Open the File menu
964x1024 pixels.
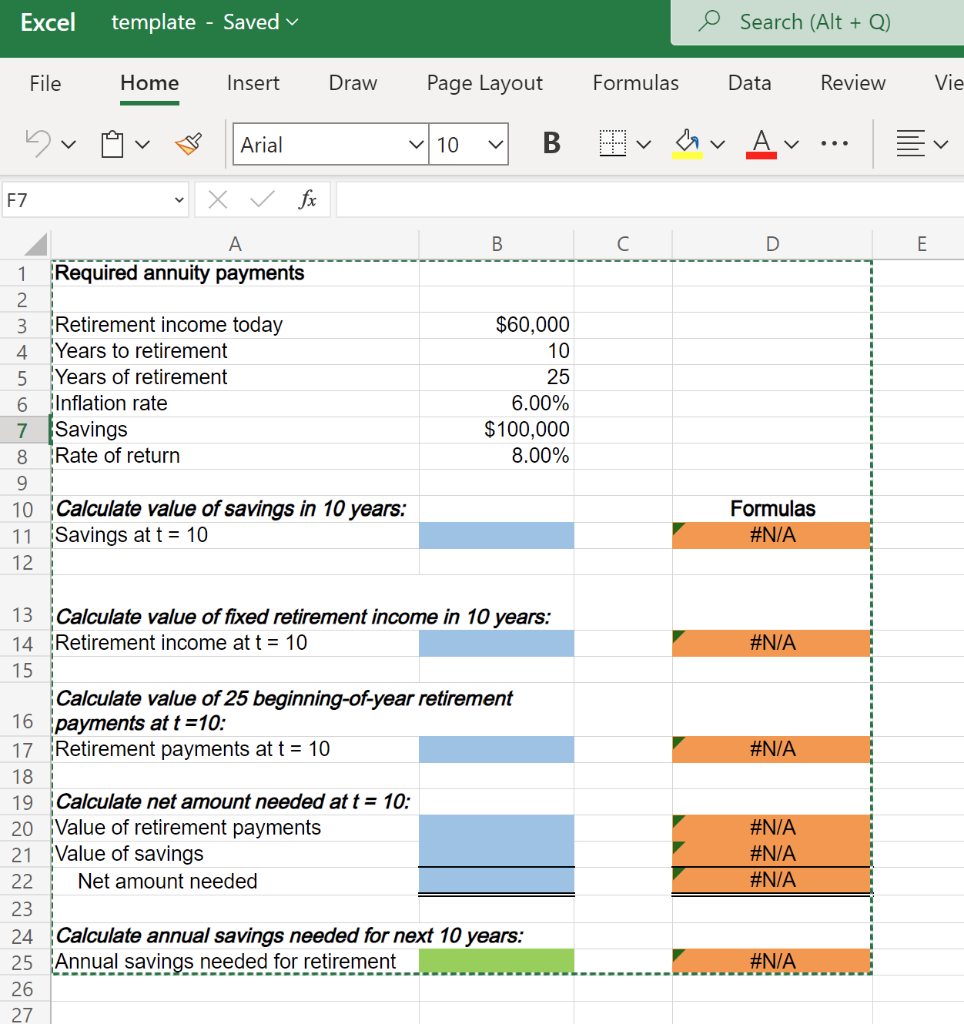click(45, 83)
